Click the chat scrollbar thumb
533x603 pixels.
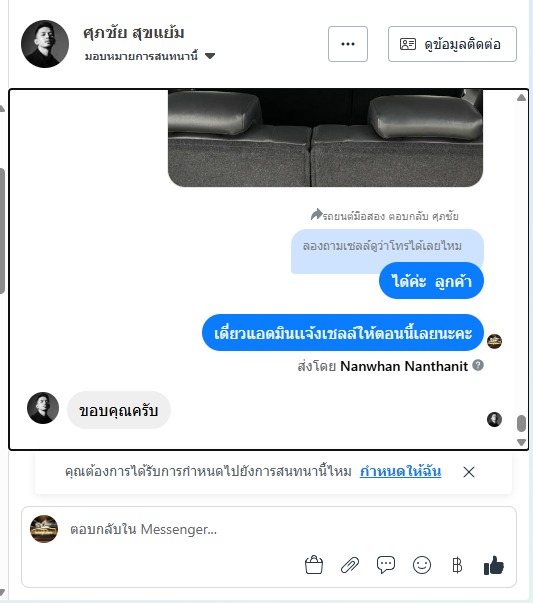tap(521, 423)
